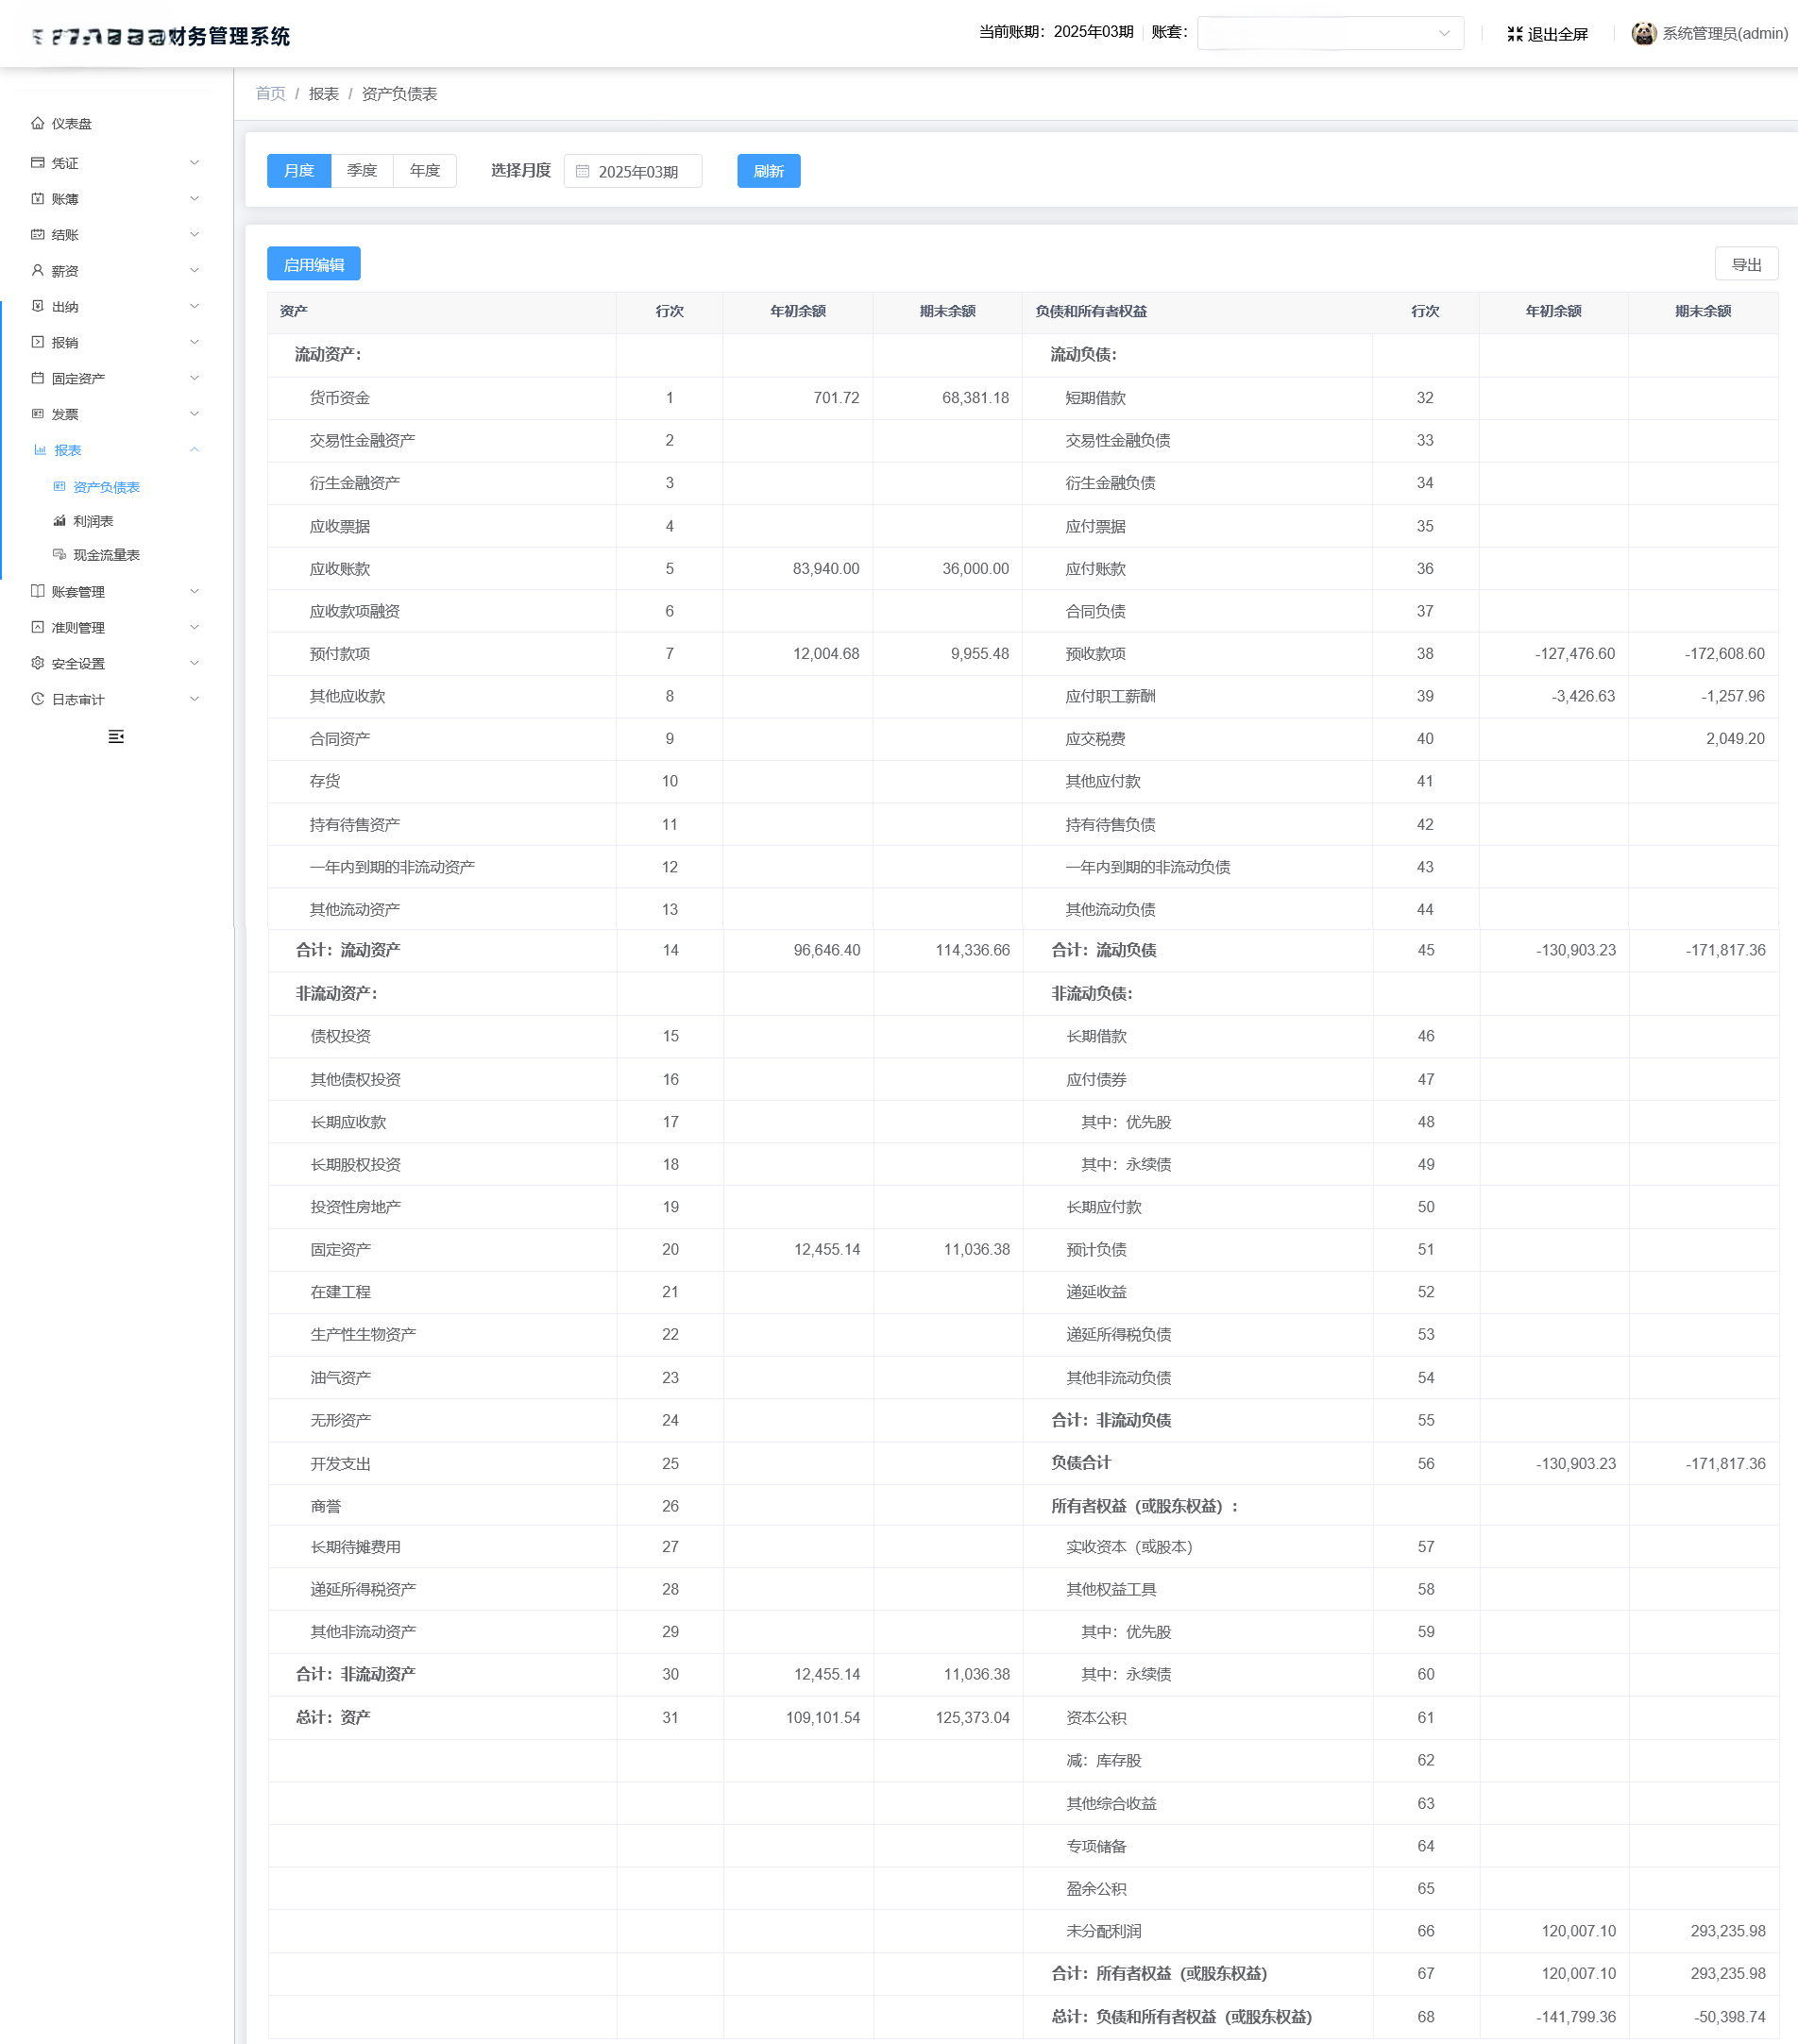Click the home breadcrumb link
The height and width of the screenshot is (2044, 1798).
pos(270,94)
